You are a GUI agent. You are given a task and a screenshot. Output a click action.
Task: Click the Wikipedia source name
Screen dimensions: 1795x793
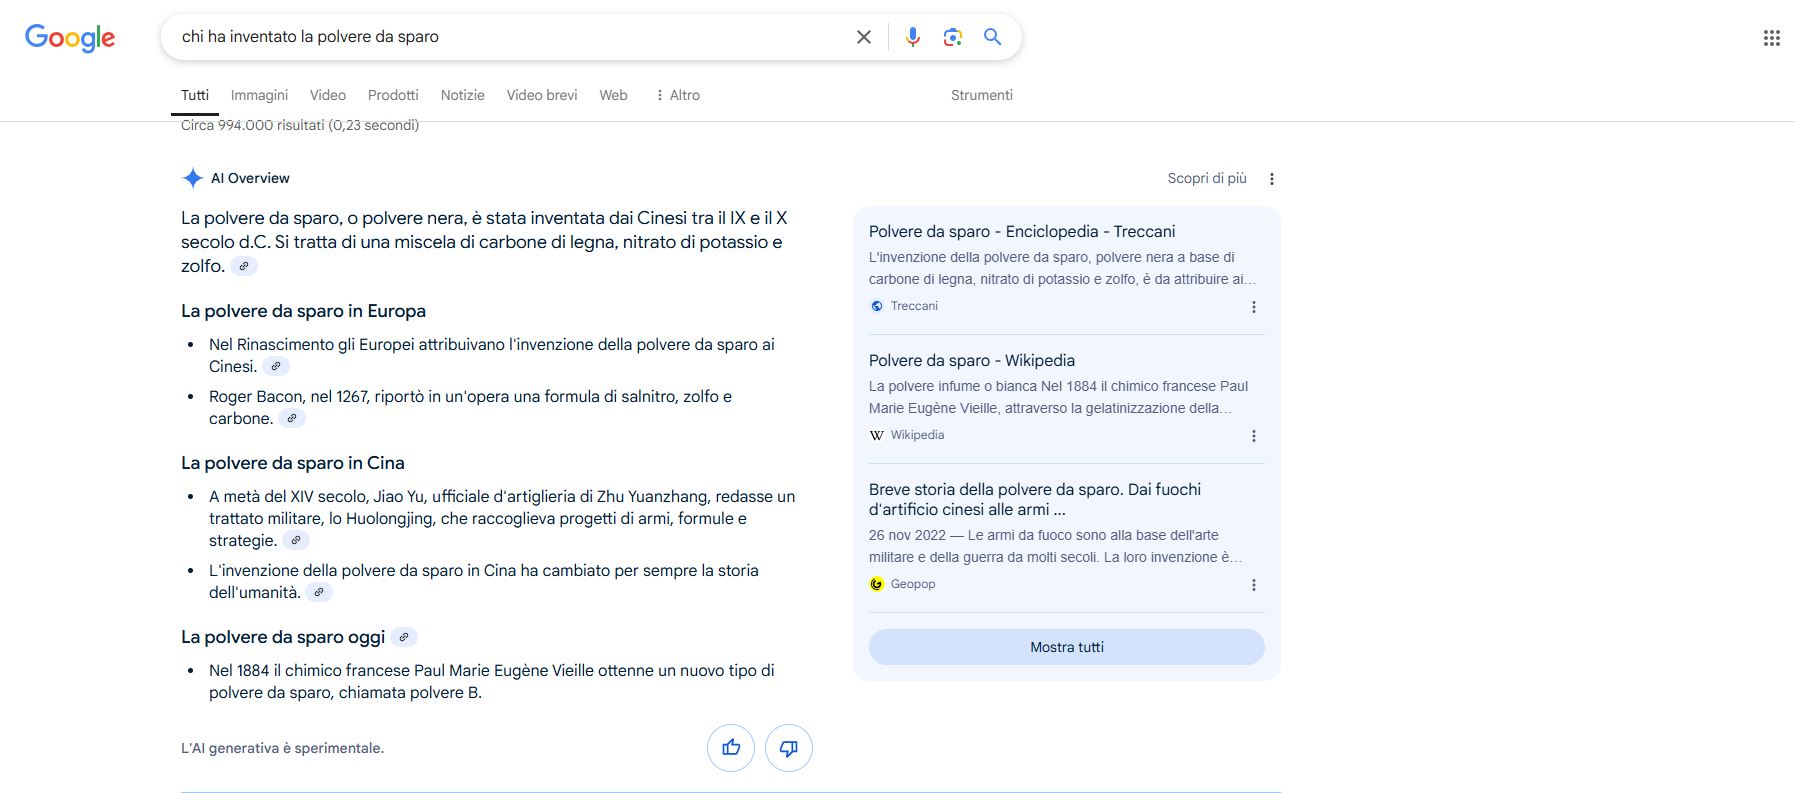917,435
